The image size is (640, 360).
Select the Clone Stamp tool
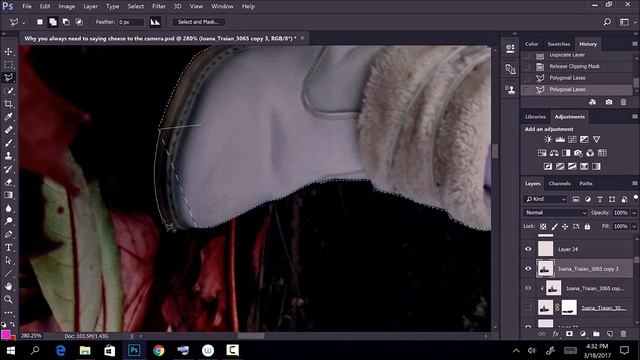coord(8,156)
